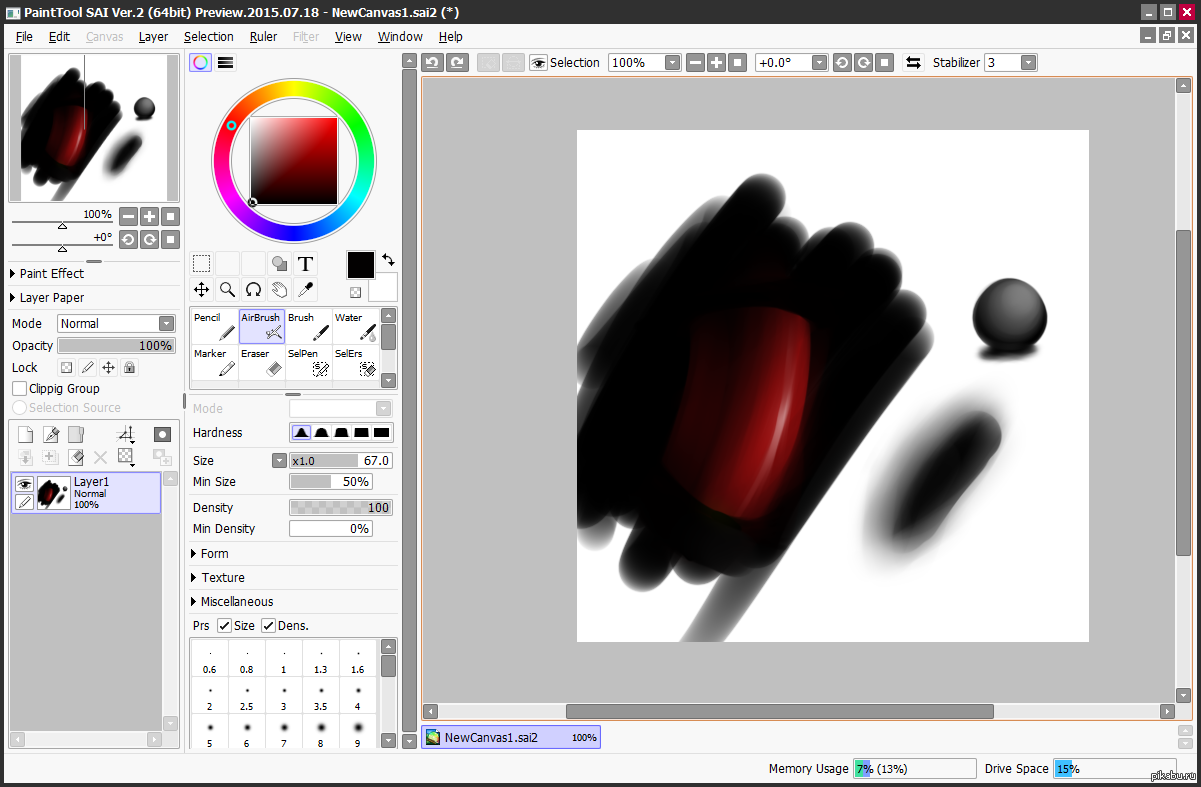Create a new folder layer

coord(76,434)
